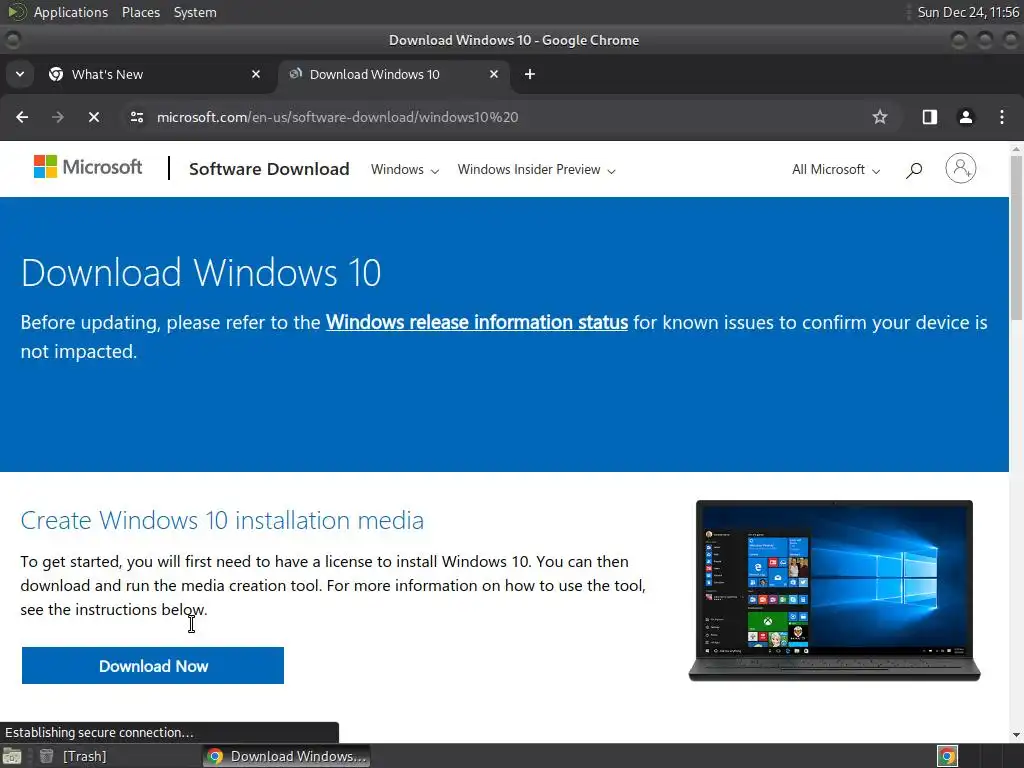Click the scrollbar up arrow
Screen dimensions: 1024x768
(1016, 149)
